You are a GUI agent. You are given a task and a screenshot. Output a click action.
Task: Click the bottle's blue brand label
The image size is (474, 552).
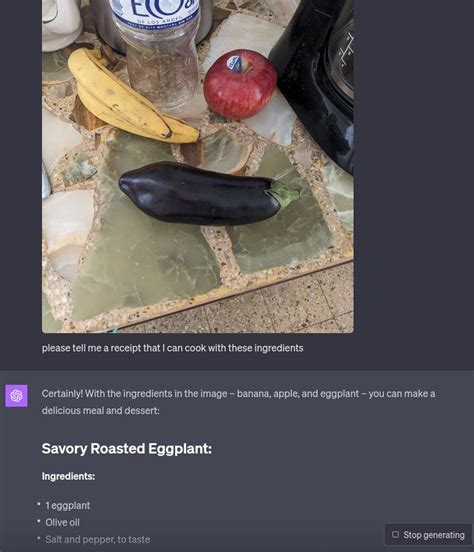click(x=155, y=14)
